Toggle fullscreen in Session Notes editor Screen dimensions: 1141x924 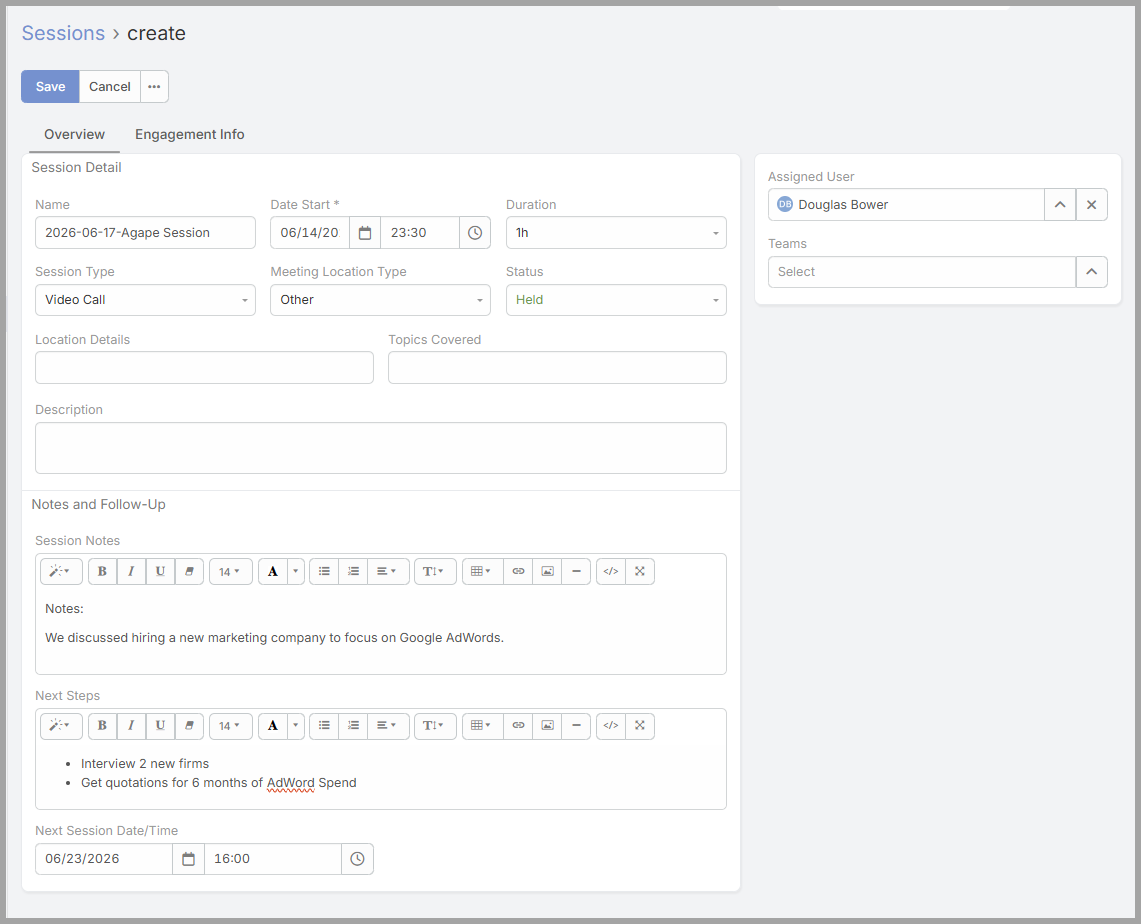pyautogui.click(x=640, y=571)
